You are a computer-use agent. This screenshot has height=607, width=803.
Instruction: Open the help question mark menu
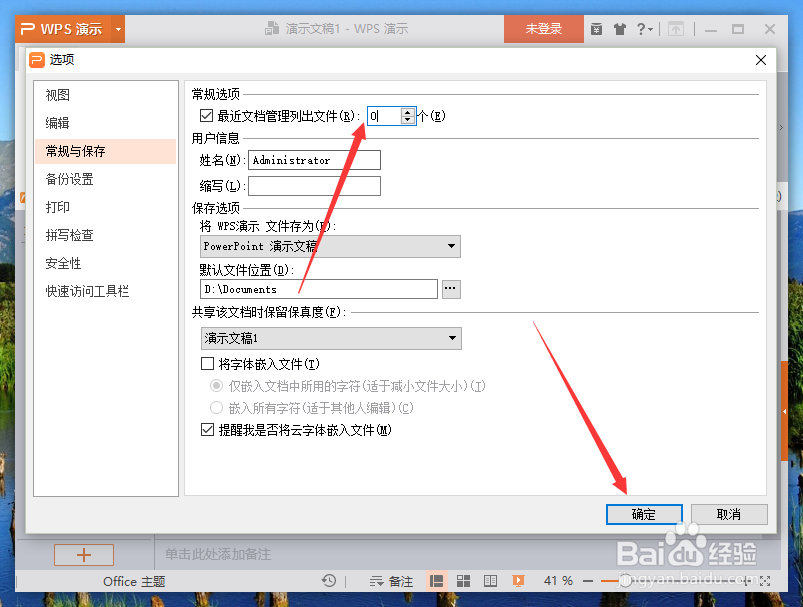(x=644, y=29)
